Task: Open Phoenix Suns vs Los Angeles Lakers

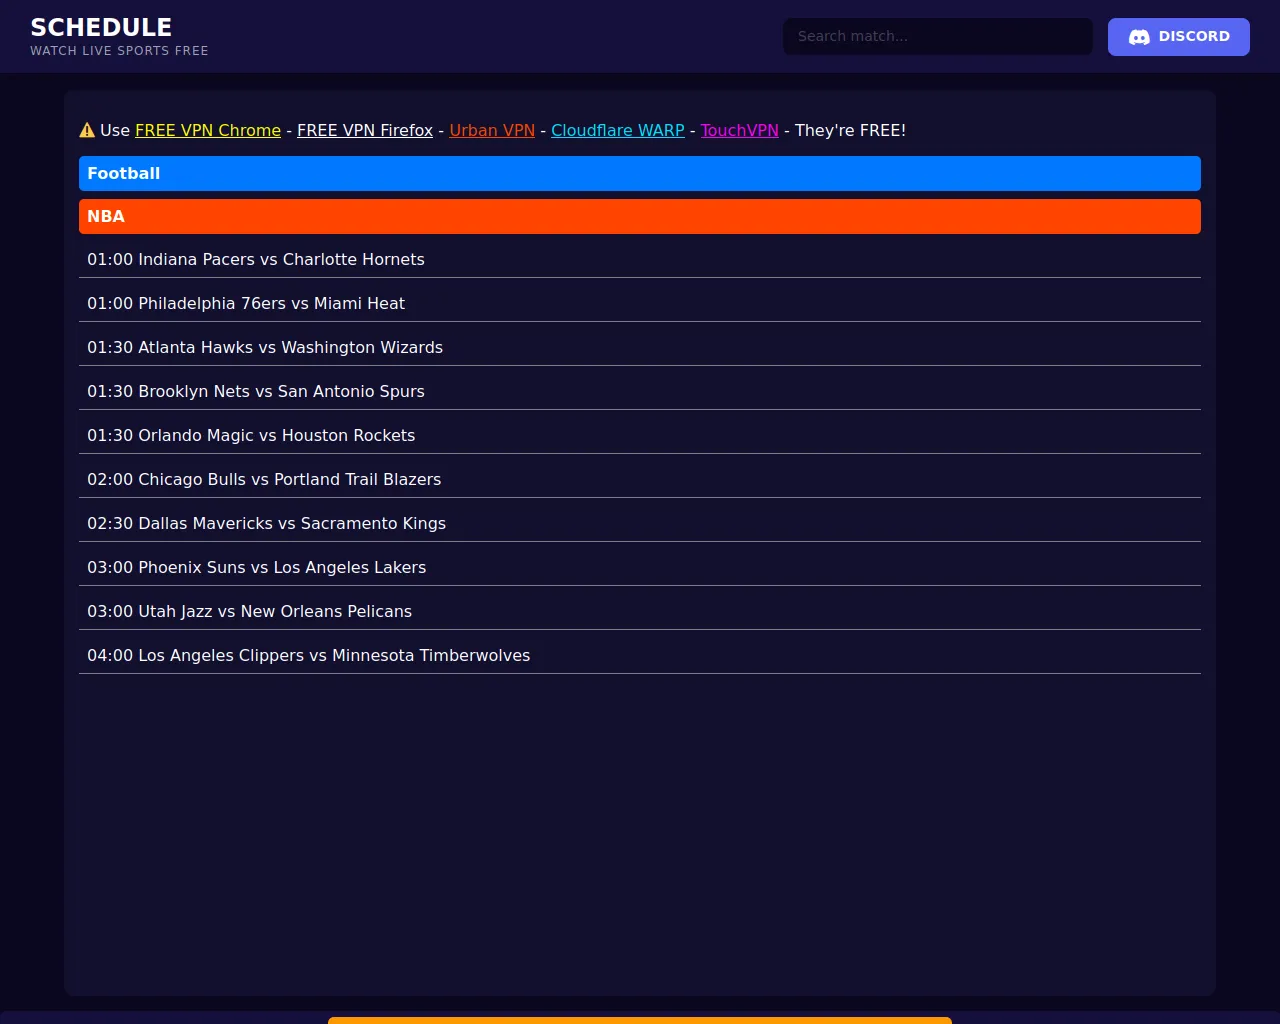Action: [x=640, y=567]
